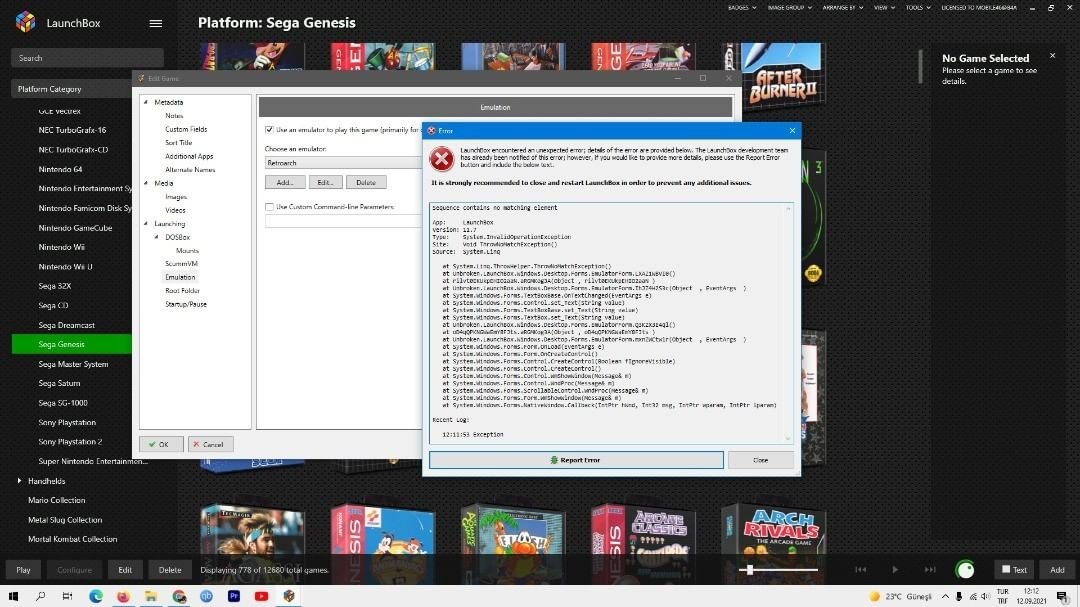Click Play in the bottom bar

(23, 570)
